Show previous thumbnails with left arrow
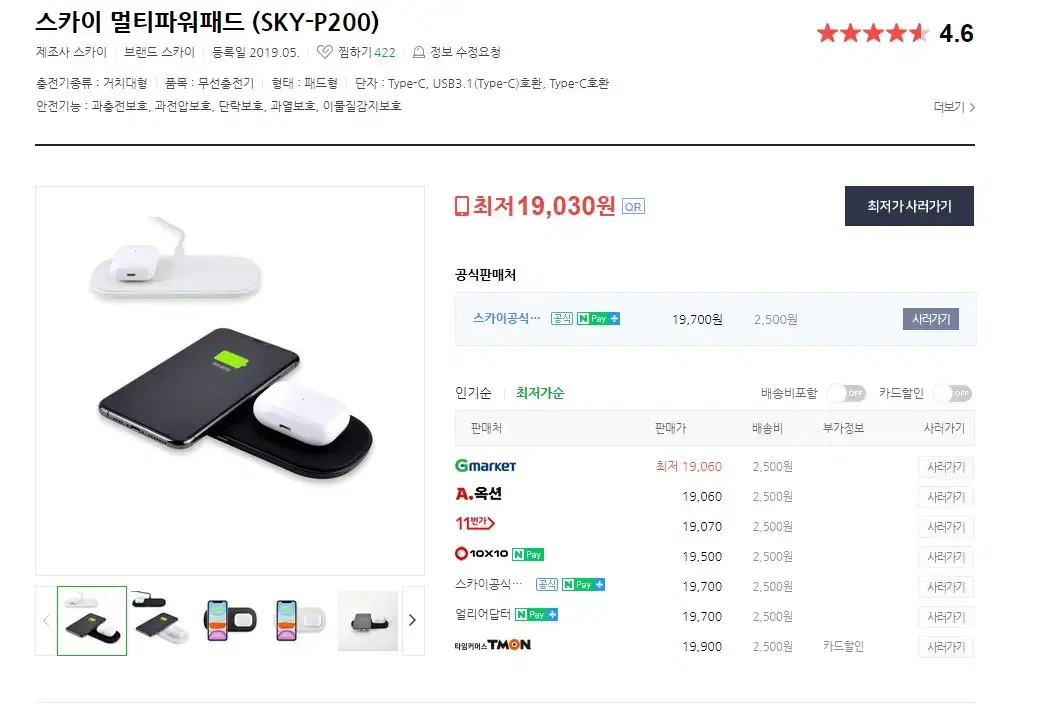Viewport: 1046px width, 727px height. [x=46, y=620]
